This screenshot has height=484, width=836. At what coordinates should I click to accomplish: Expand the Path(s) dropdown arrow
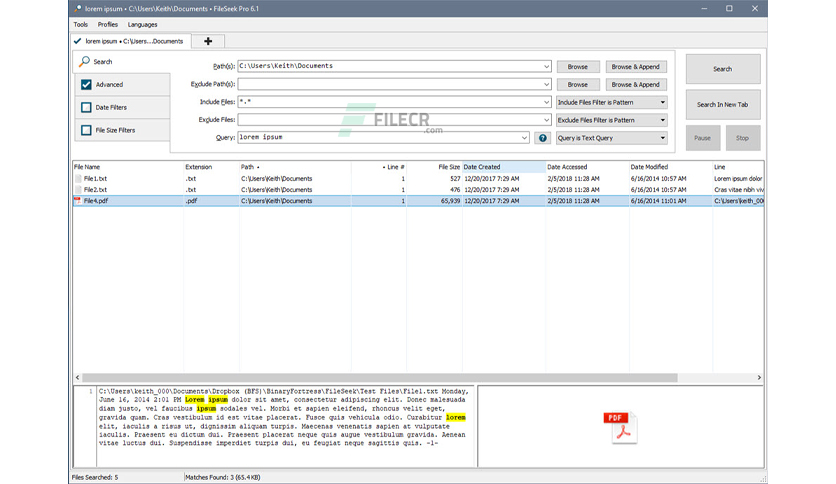546,67
